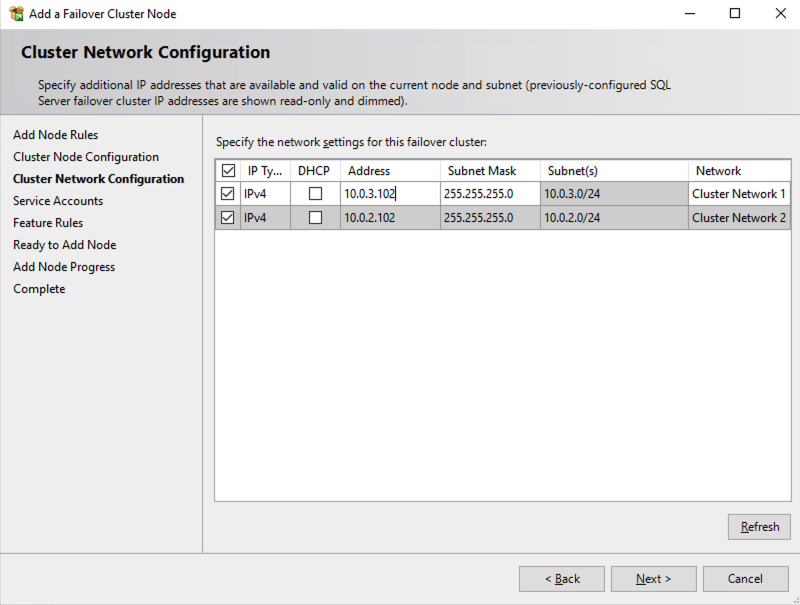Enable DHCP for the 10.0.2.0/24 subnet
The height and width of the screenshot is (605, 800).
click(315, 218)
